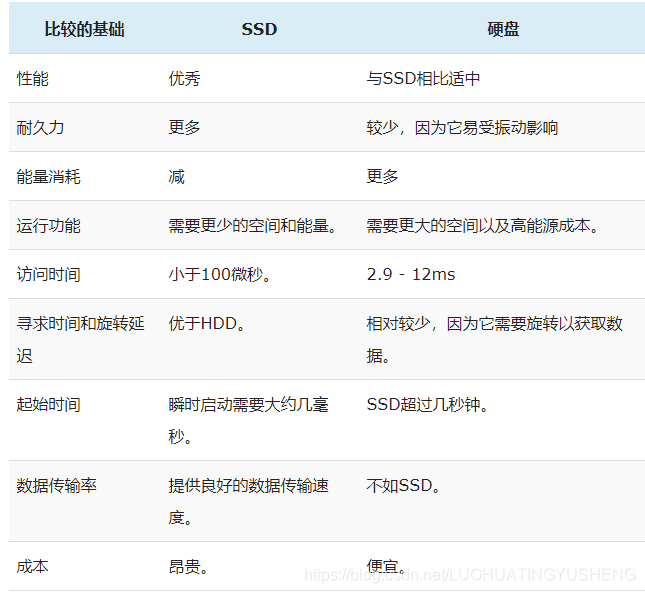Click the cell '需要更少的空间和能量。'

click(253, 225)
